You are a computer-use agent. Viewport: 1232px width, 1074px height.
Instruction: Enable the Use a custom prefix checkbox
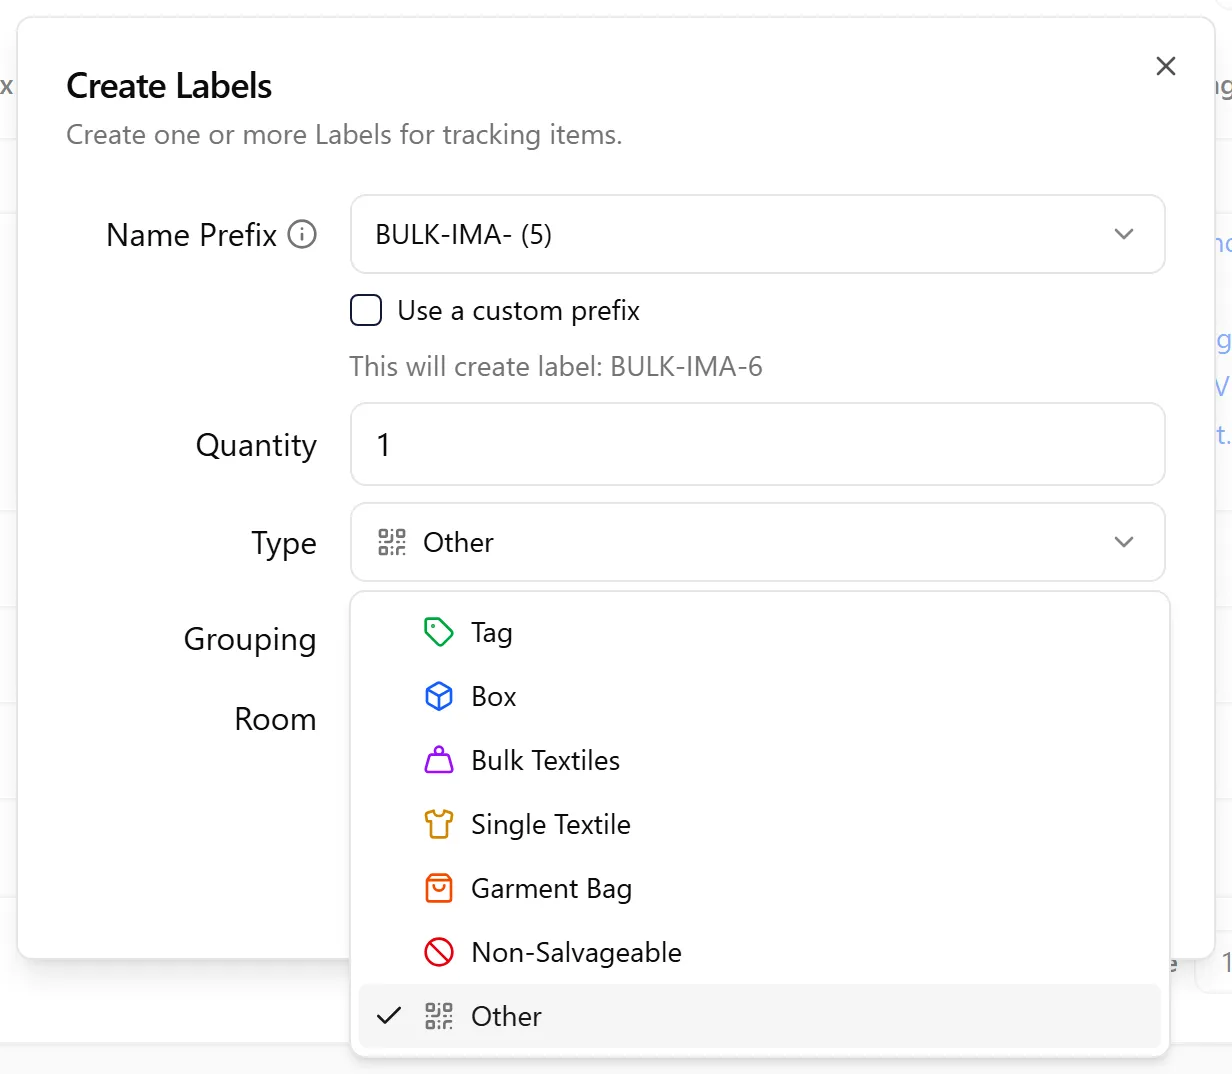click(x=366, y=310)
